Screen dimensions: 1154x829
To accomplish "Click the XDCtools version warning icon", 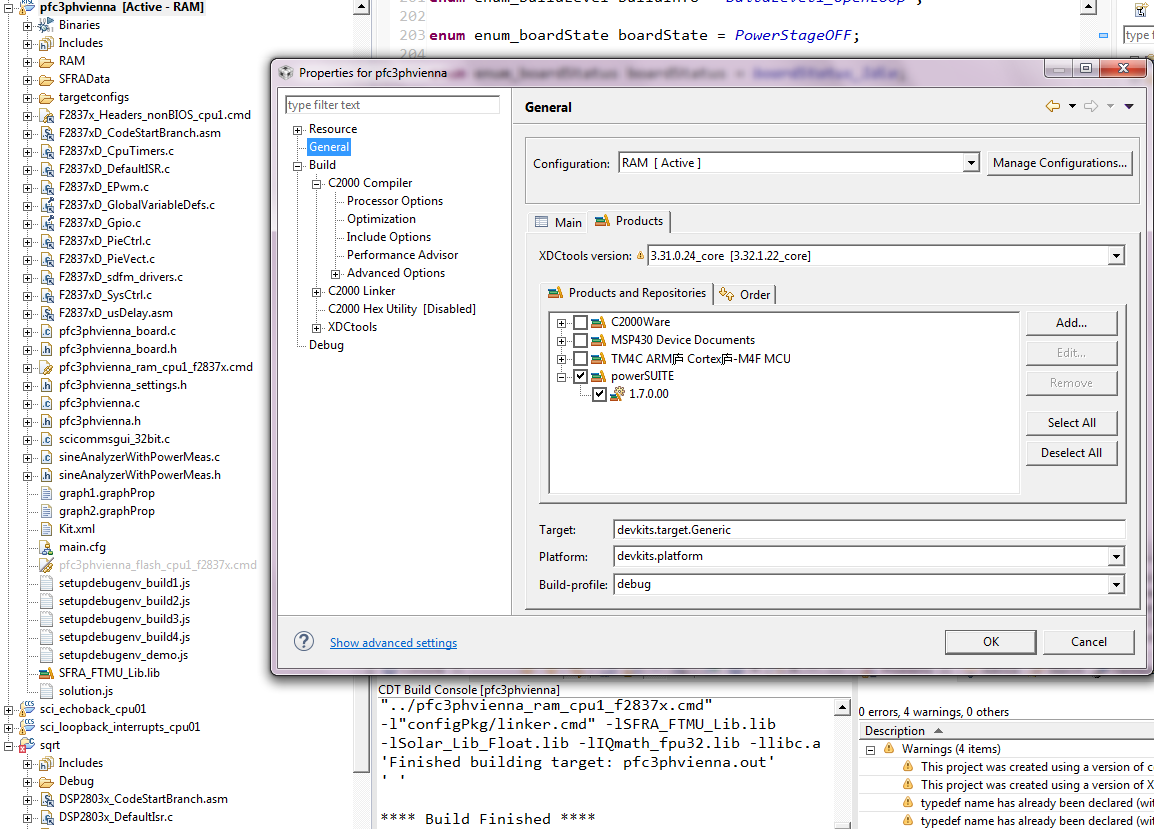I will coord(640,256).
